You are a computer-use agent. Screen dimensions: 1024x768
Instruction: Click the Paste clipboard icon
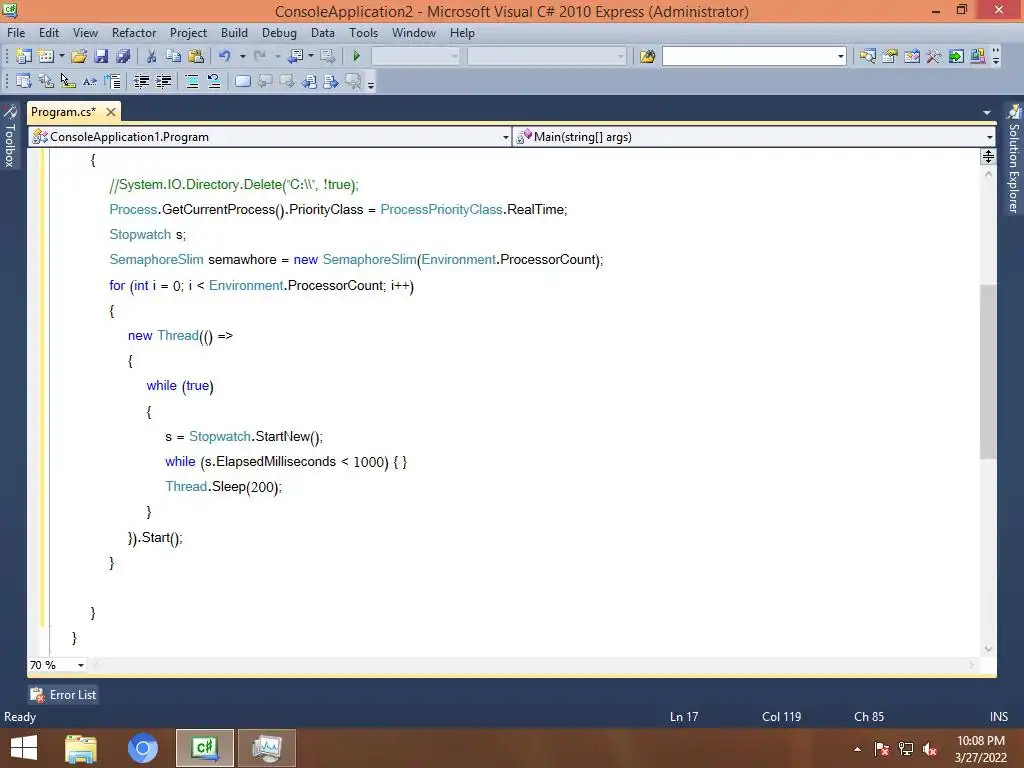point(195,56)
